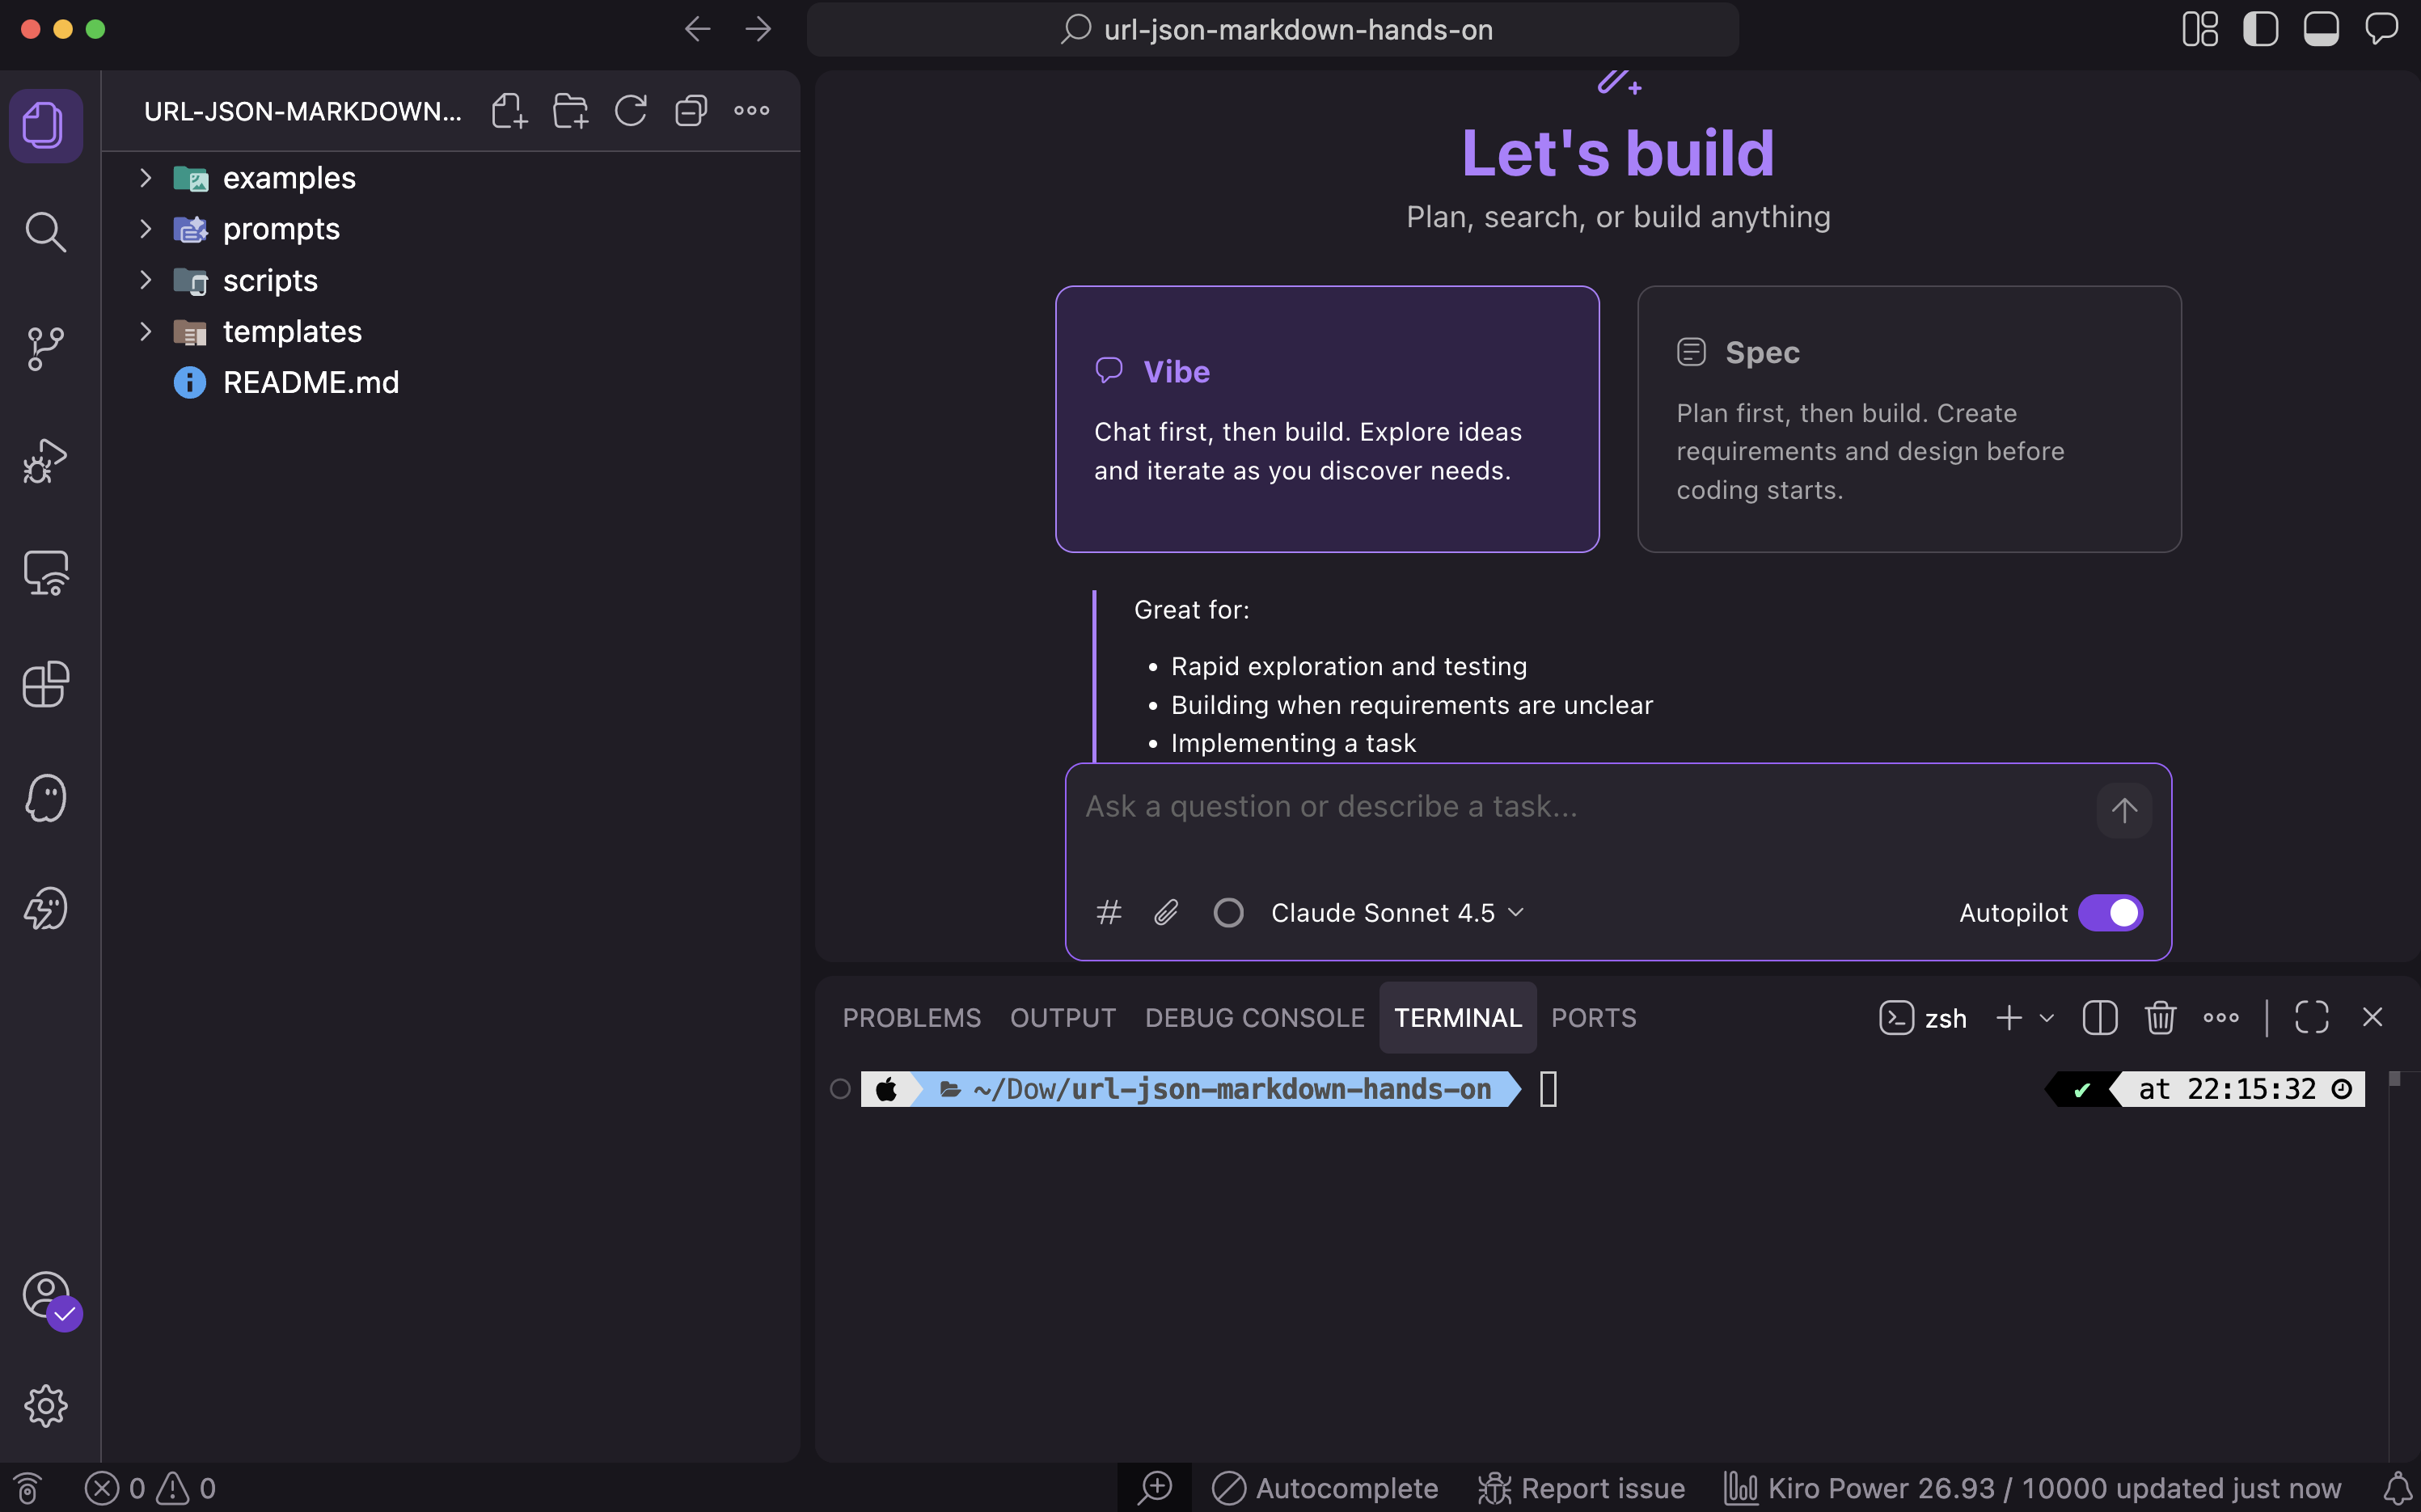
Task: Show errors and warnings count in status bar
Action: (x=150, y=1488)
